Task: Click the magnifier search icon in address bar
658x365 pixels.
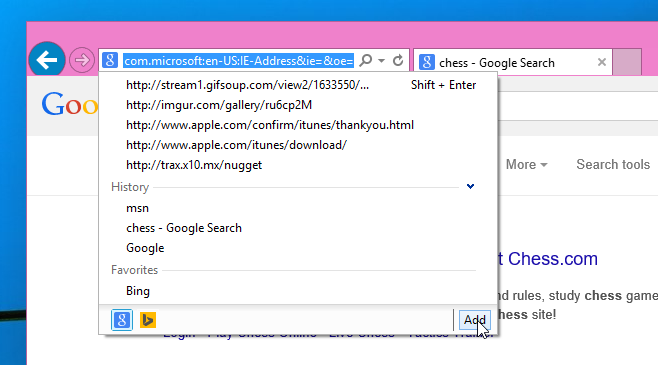Action: coord(366,60)
